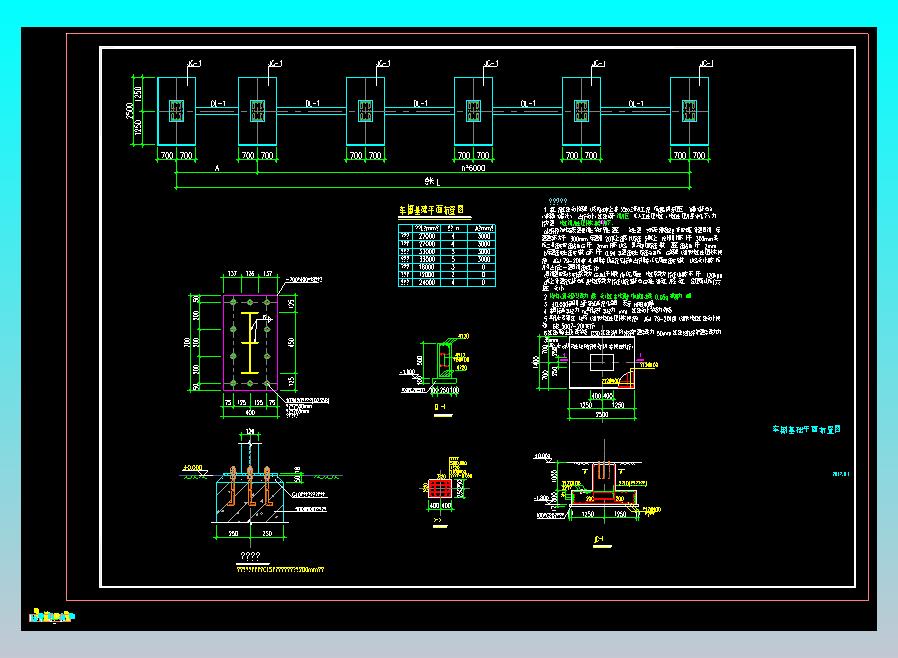
Task: Click the table cell reading 15000
Action: pyautogui.click(x=427, y=274)
